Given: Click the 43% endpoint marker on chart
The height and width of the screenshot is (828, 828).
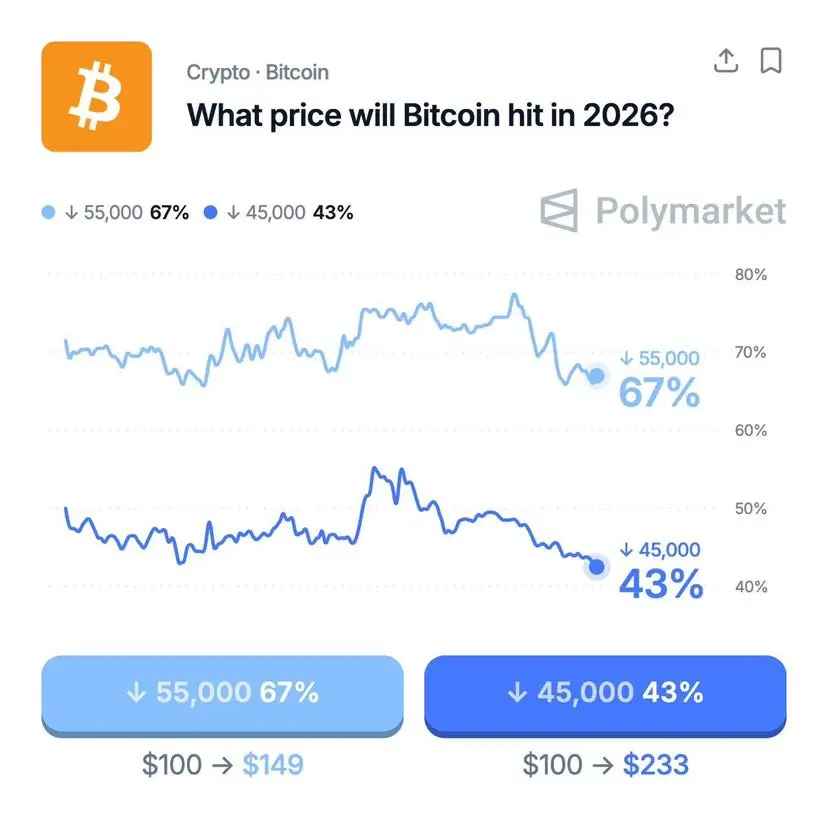Looking at the screenshot, I should tap(598, 567).
